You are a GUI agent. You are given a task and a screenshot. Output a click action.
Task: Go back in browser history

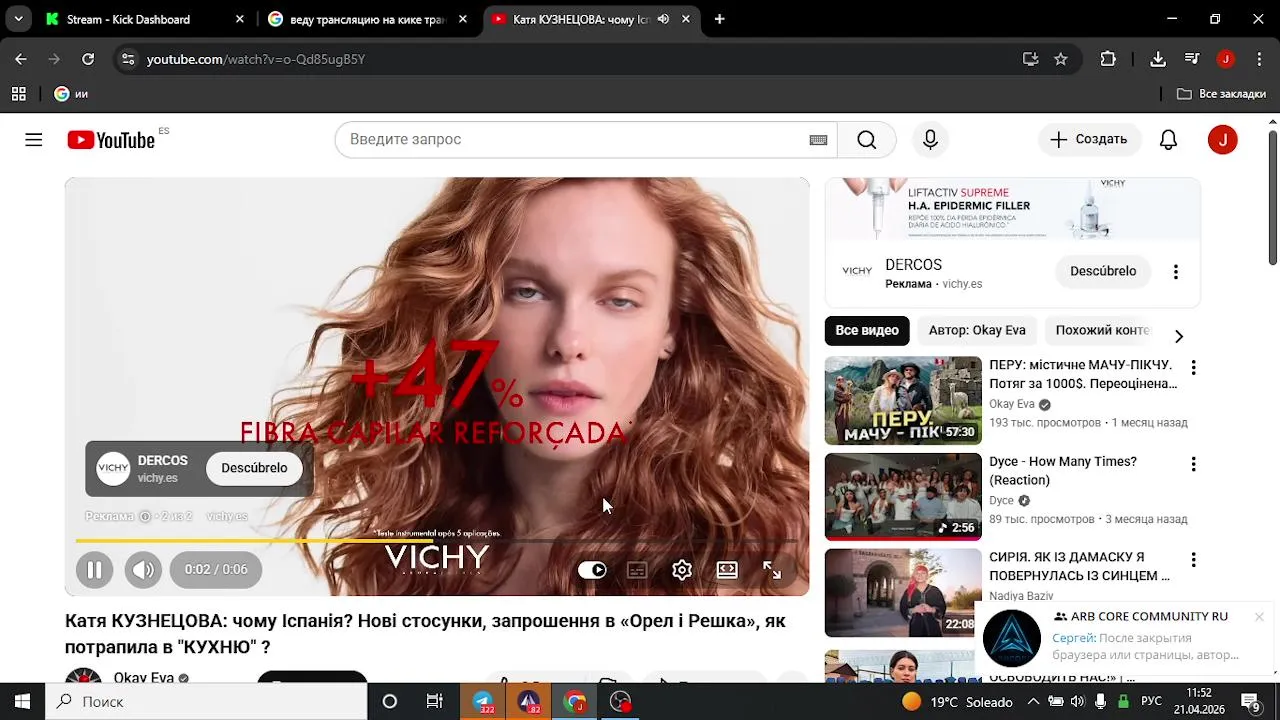click(21, 59)
